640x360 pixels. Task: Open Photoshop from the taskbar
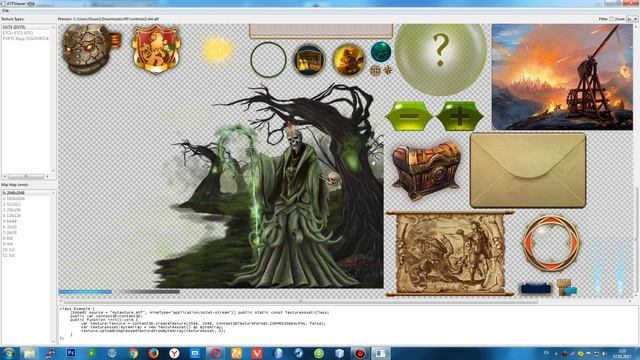pos(71,353)
